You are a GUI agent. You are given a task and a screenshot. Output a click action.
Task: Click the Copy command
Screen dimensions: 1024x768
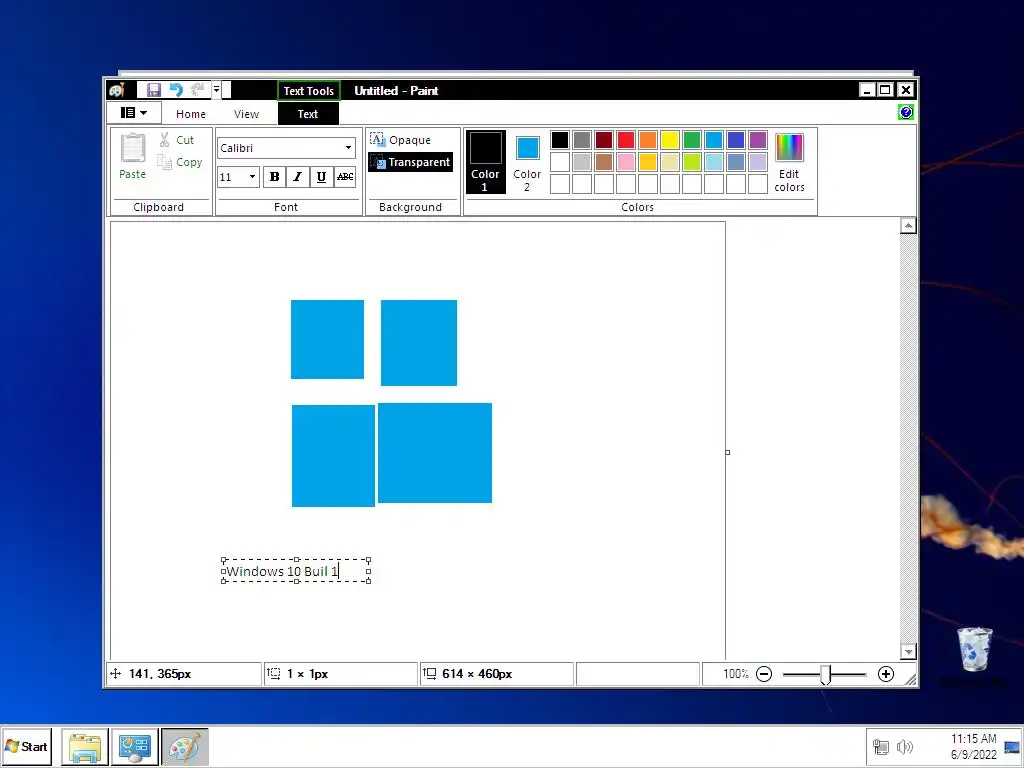pyautogui.click(x=180, y=162)
